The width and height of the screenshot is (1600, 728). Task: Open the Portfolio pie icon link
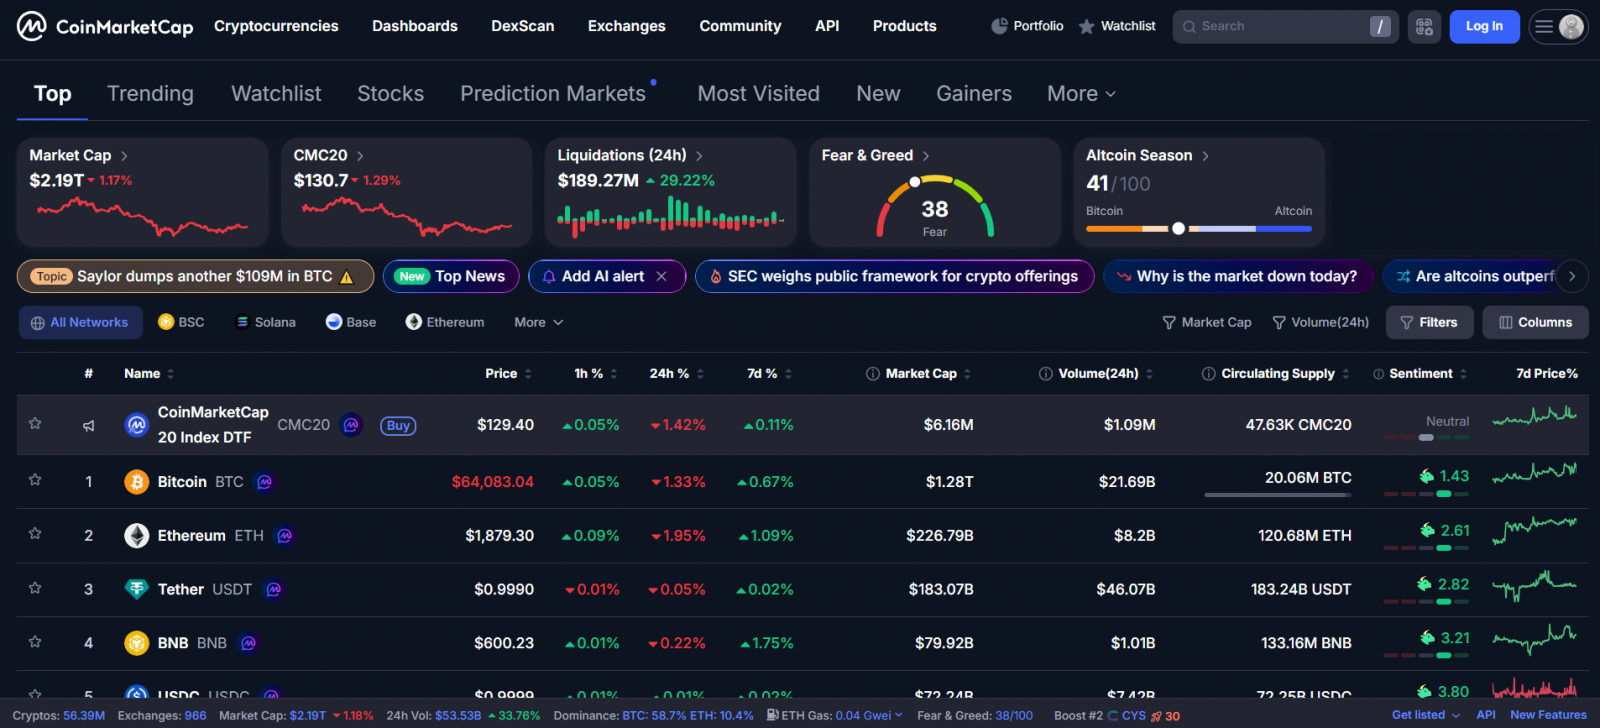pos(1027,26)
